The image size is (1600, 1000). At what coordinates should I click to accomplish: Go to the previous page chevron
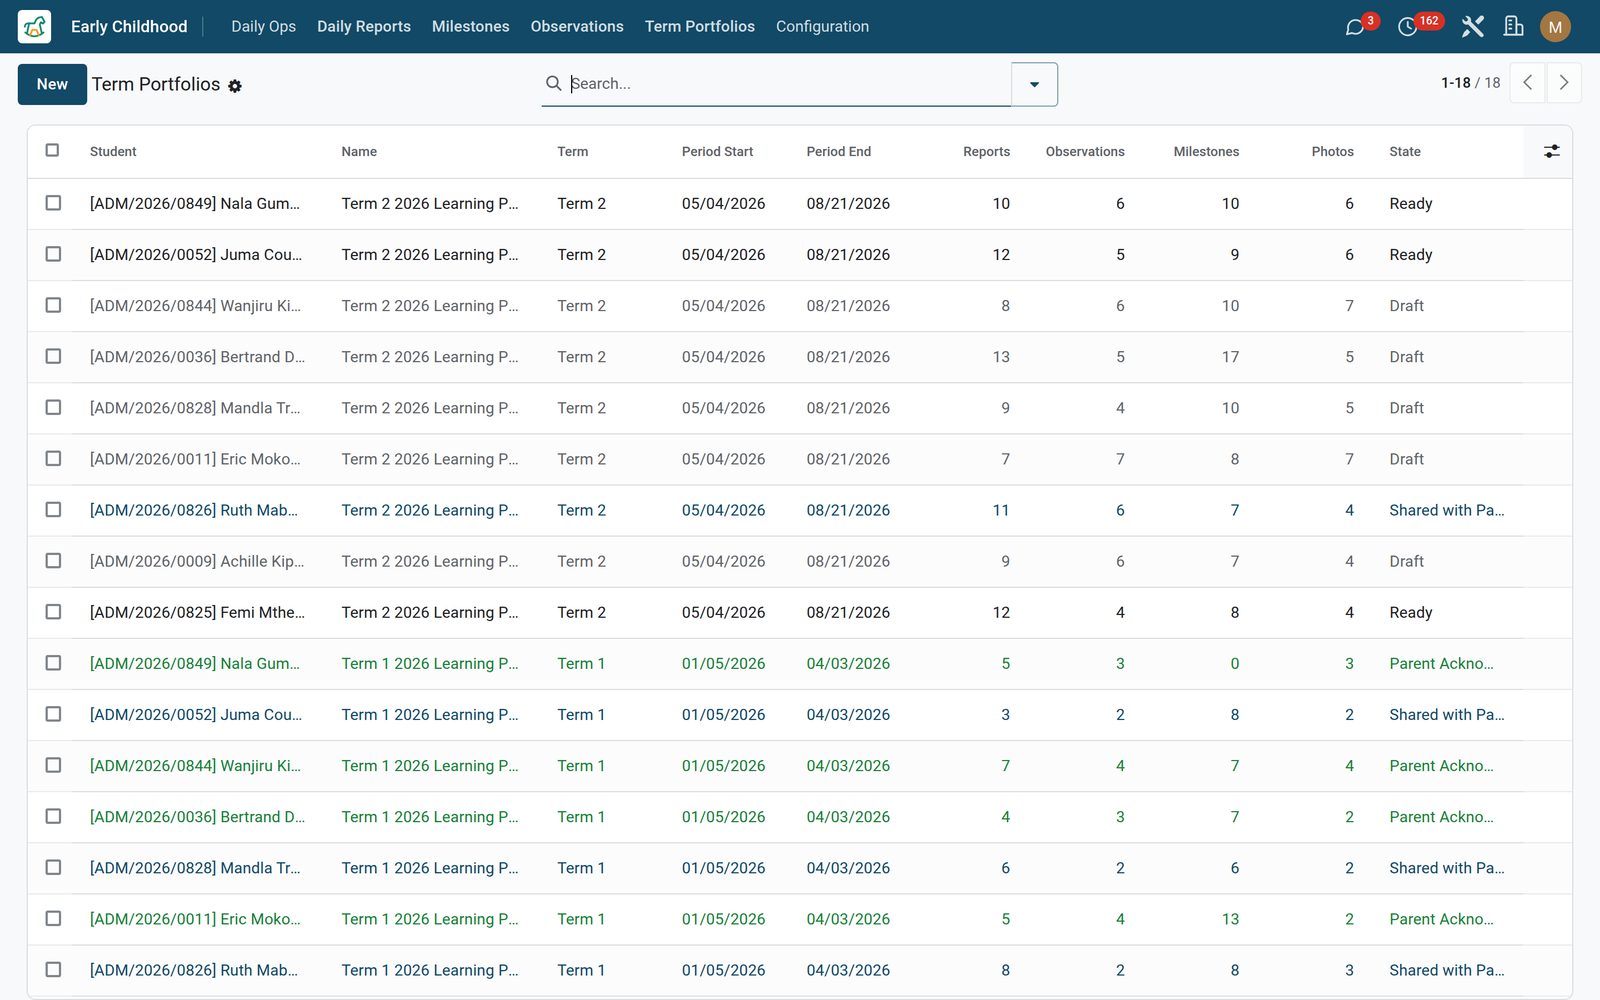coord(1527,83)
